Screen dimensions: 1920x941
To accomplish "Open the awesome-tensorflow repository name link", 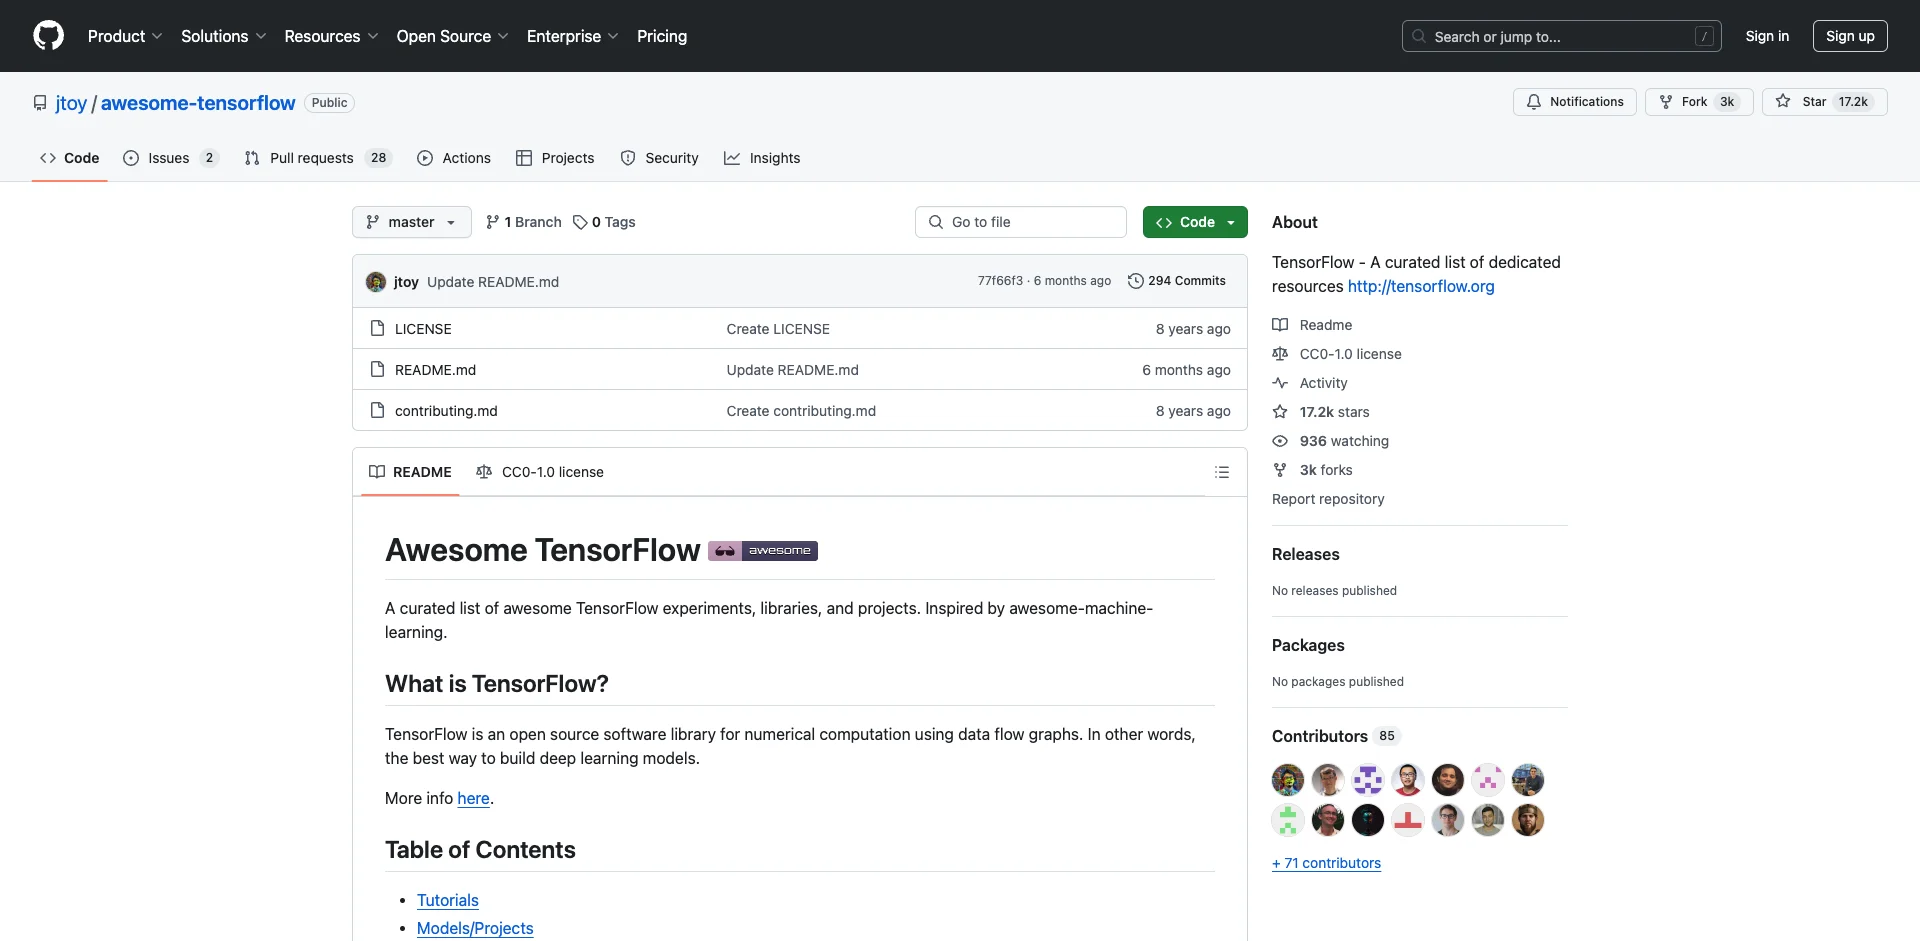I will click(198, 103).
